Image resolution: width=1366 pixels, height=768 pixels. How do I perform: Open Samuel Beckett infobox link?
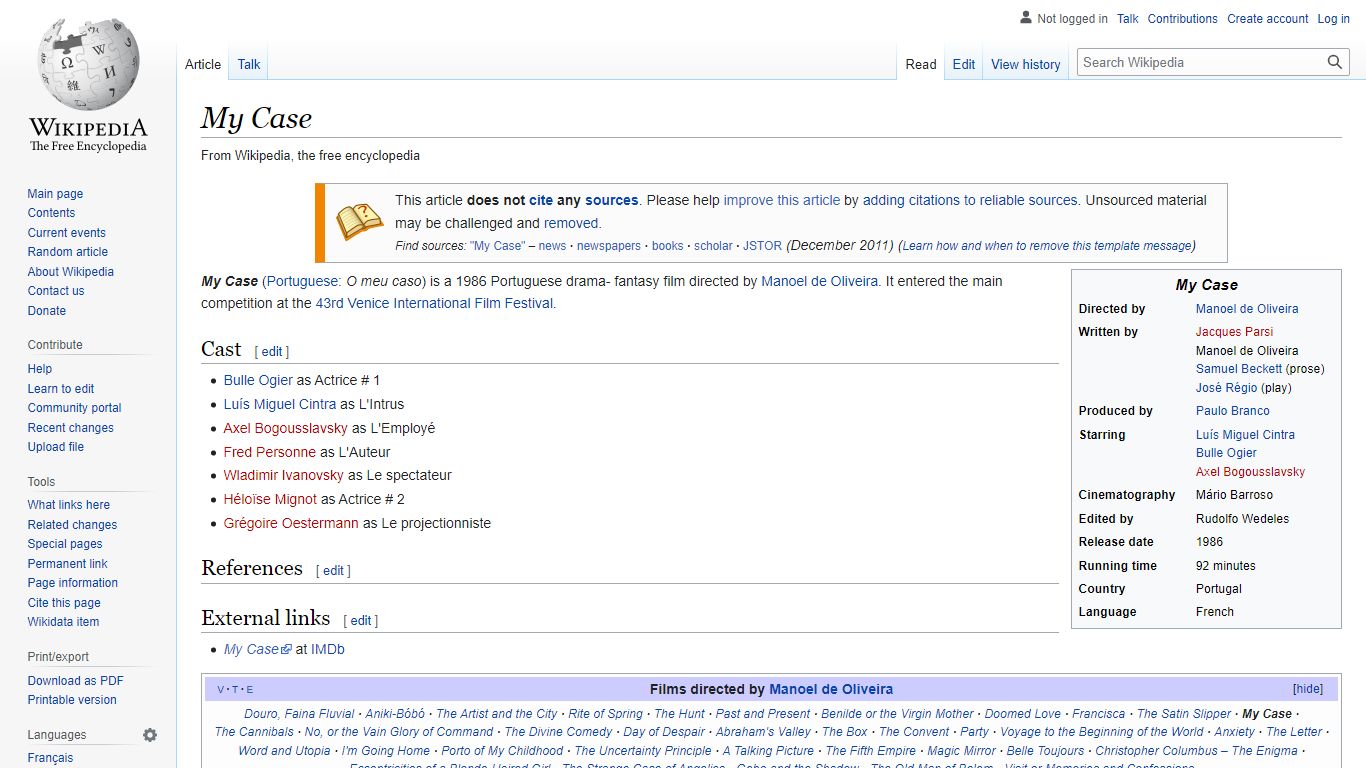1239,369
